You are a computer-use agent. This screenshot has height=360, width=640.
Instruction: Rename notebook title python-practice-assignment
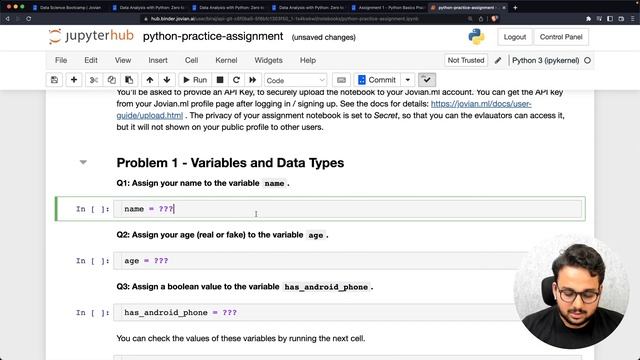coord(213,36)
